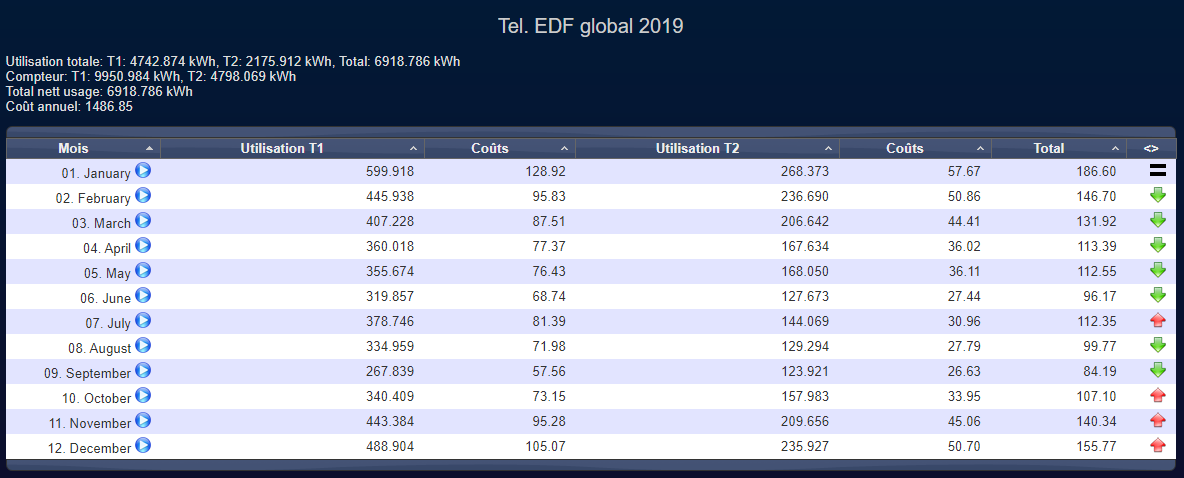The image size is (1184, 478).
Task: Open the November month detail arrow icon
Action: point(143,420)
